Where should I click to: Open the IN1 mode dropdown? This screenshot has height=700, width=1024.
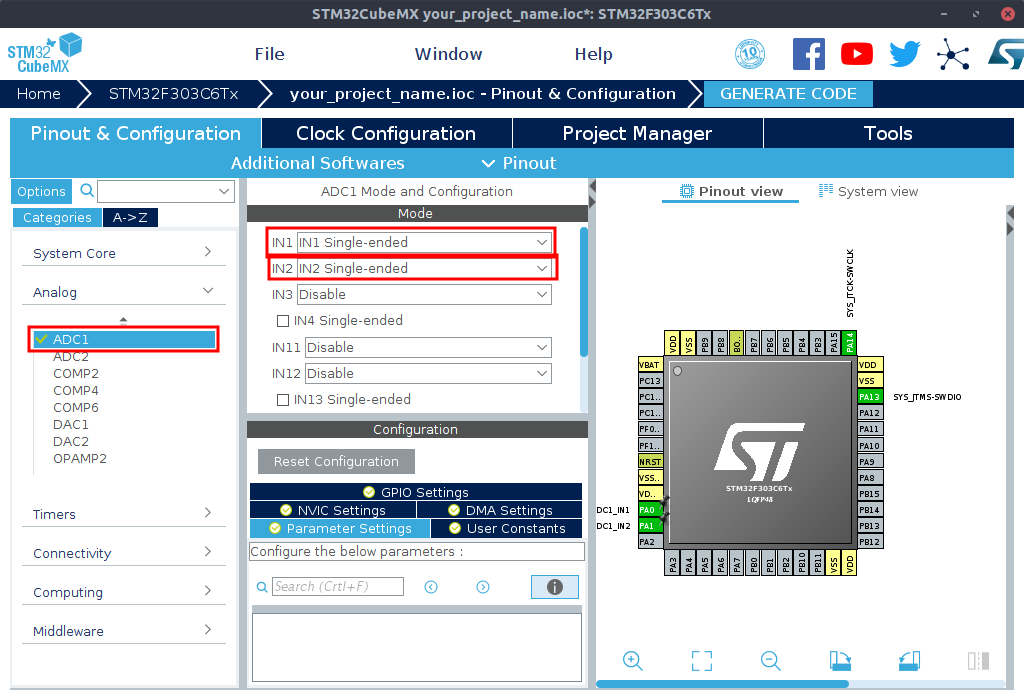coord(424,242)
